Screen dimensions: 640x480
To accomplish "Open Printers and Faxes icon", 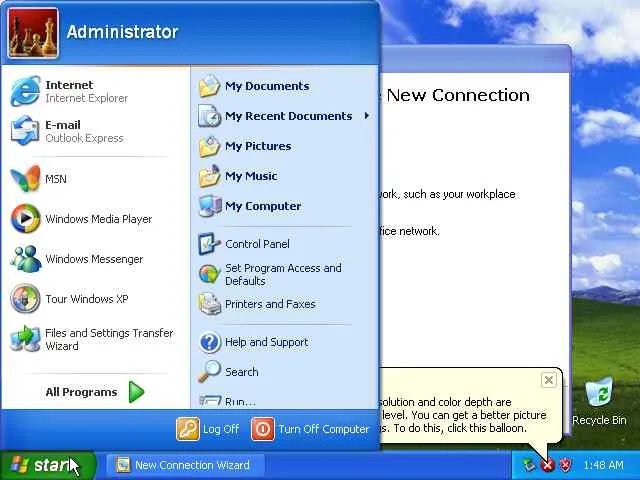I will (x=209, y=304).
